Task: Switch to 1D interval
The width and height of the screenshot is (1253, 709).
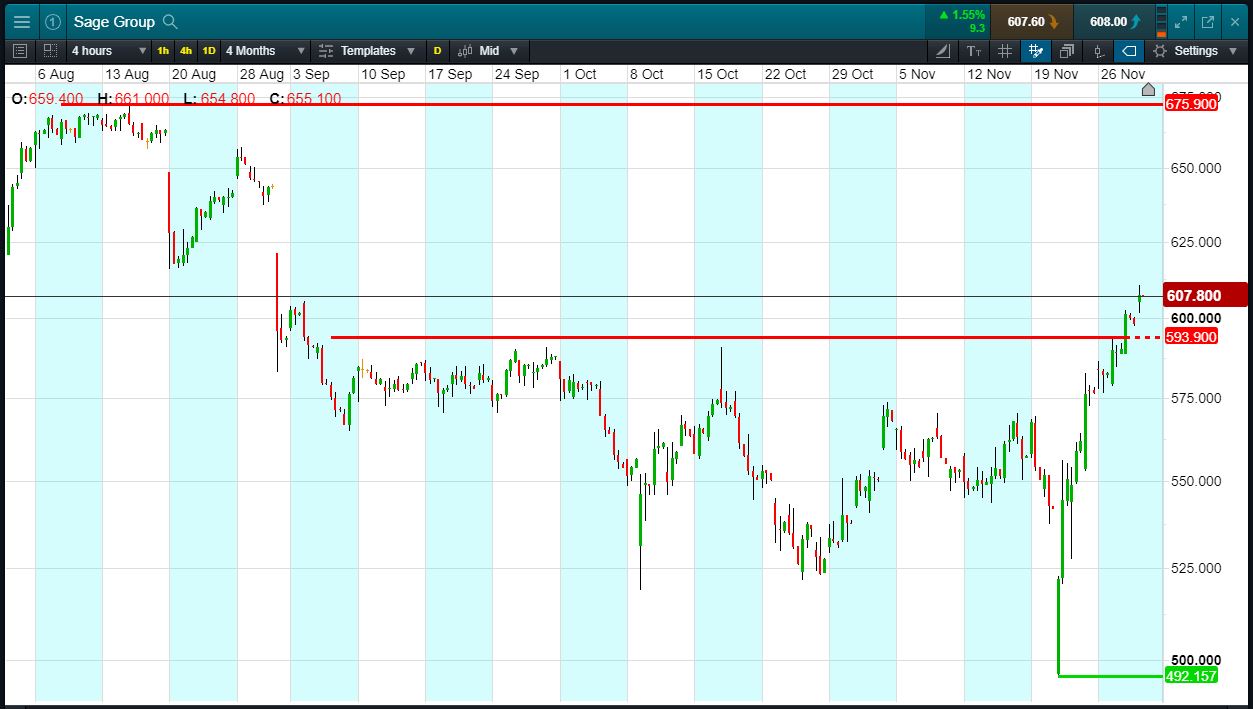Action: (208, 50)
